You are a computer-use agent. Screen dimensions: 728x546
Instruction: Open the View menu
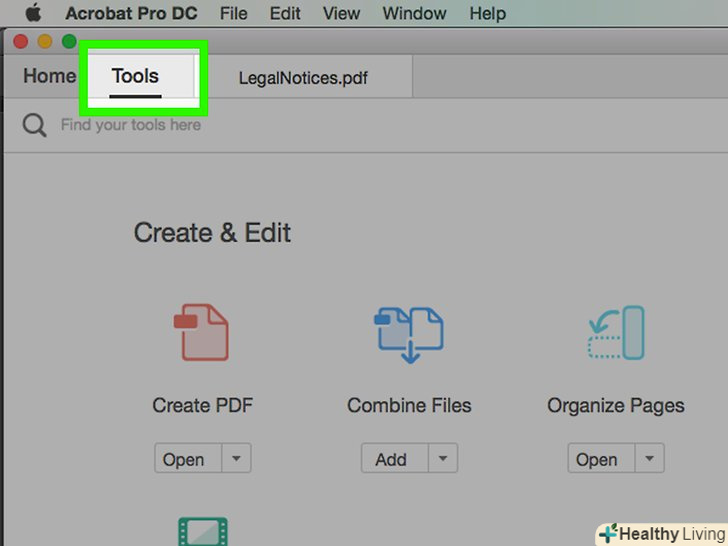pos(341,13)
